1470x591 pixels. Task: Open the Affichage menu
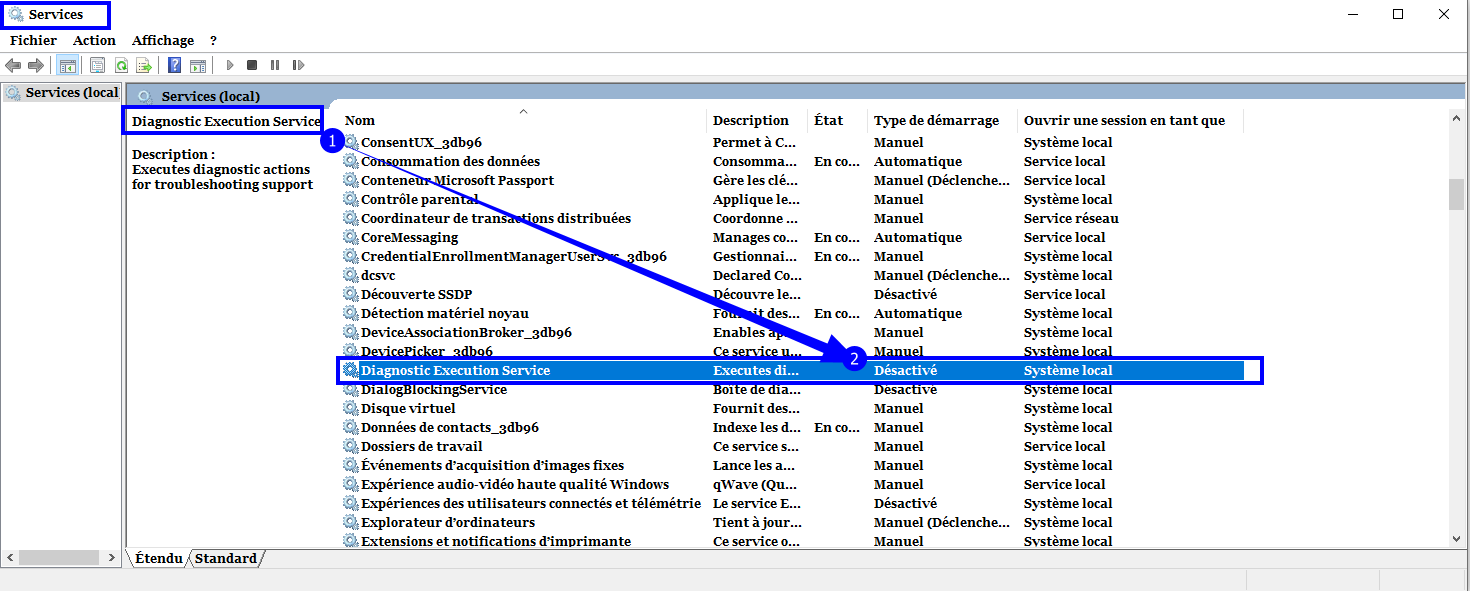(x=163, y=40)
